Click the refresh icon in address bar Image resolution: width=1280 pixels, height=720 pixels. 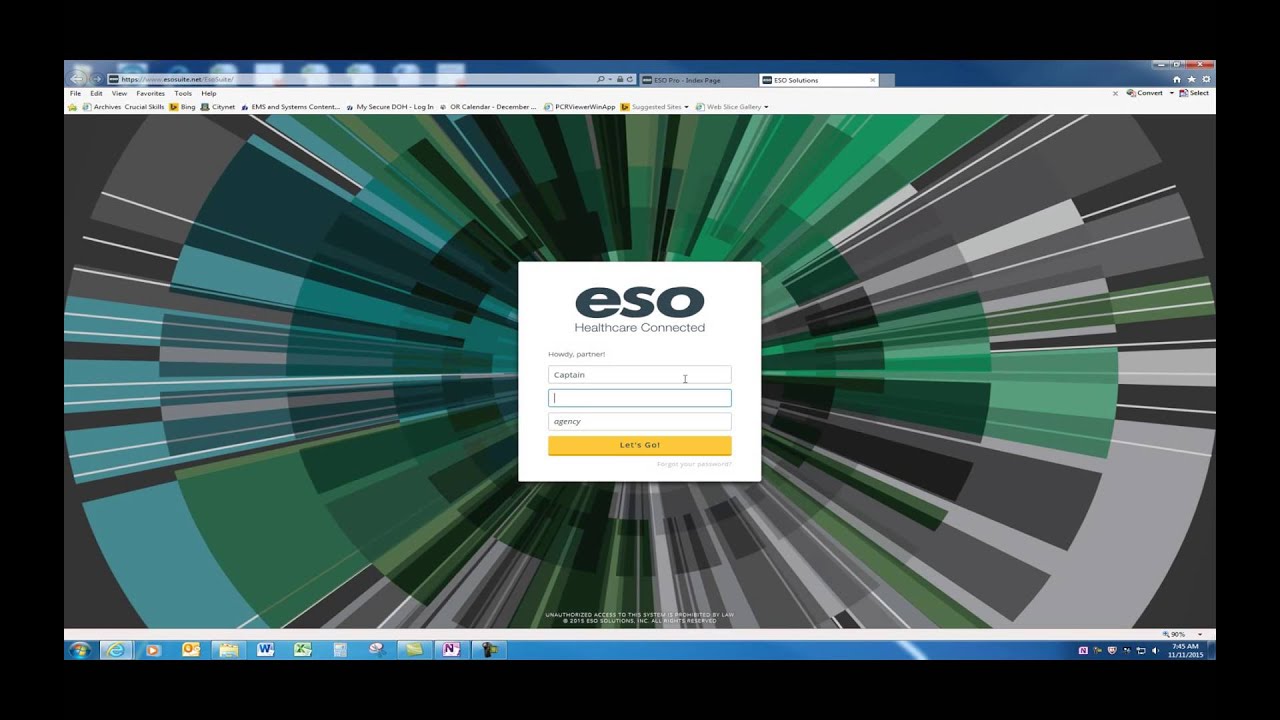tap(630, 79)
